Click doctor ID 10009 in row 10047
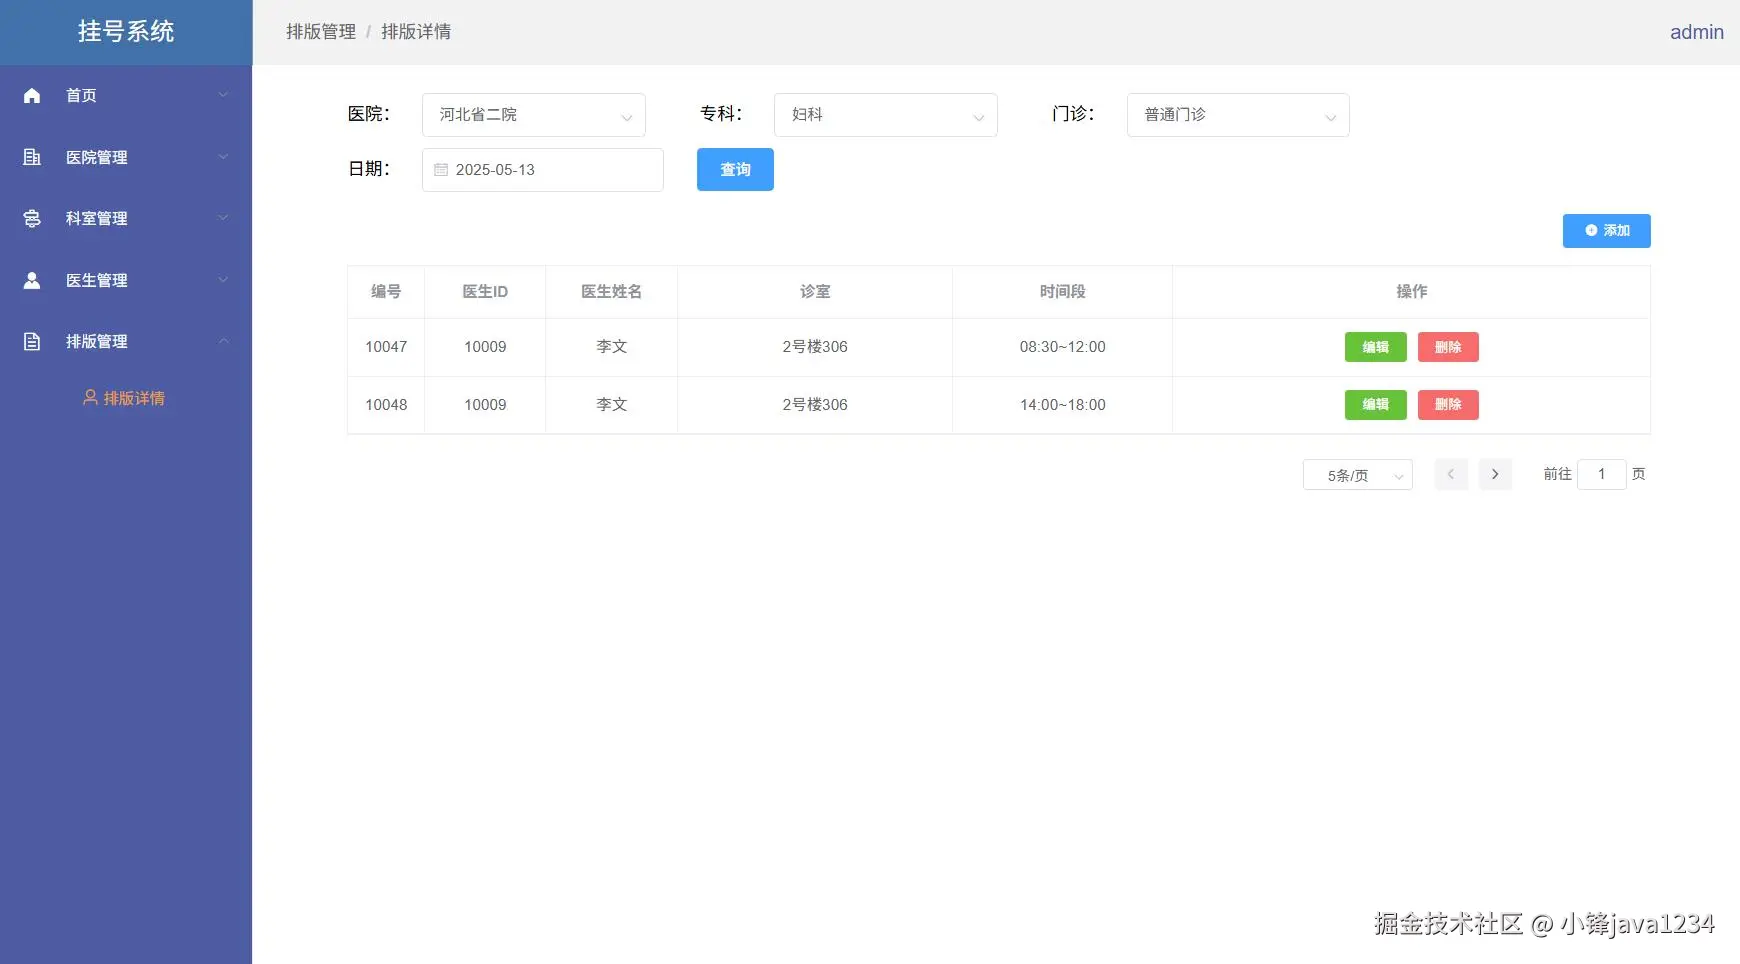Screen dimensions: 1740x964 [x=485, y=347]
